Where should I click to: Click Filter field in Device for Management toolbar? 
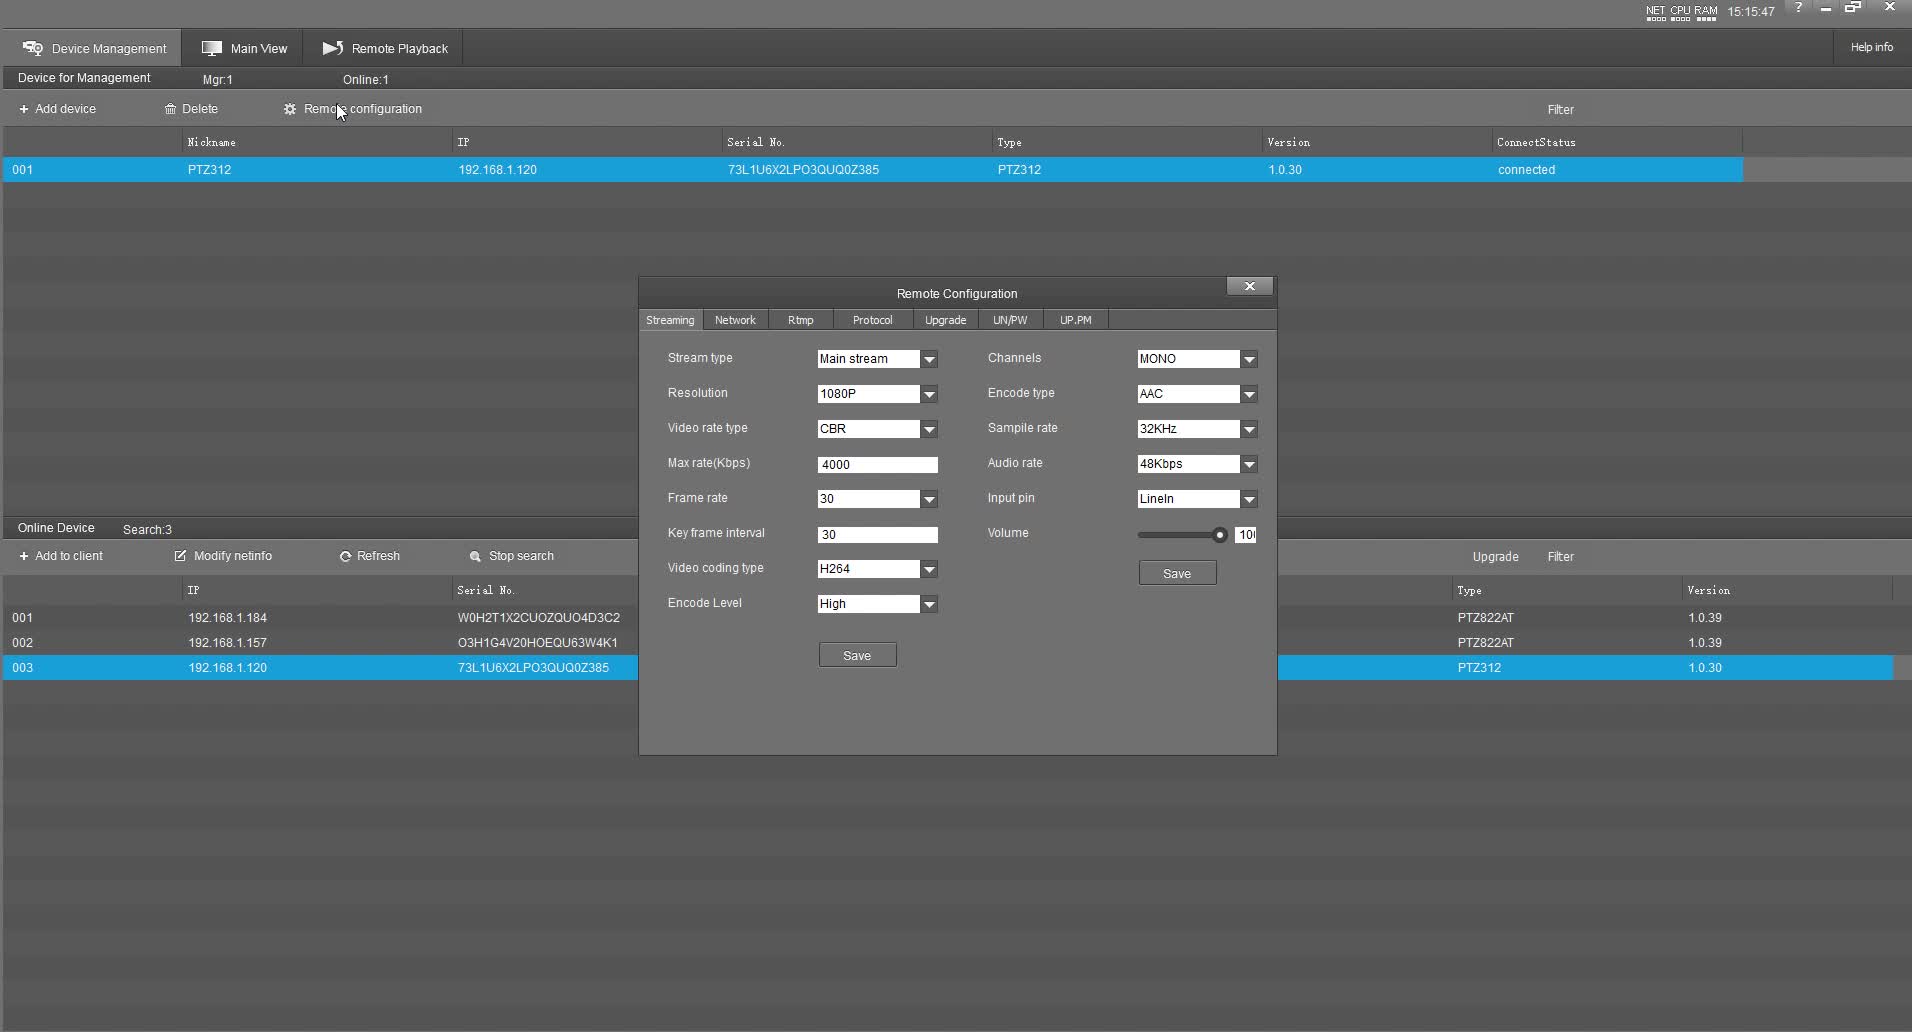pos(1560,110)
